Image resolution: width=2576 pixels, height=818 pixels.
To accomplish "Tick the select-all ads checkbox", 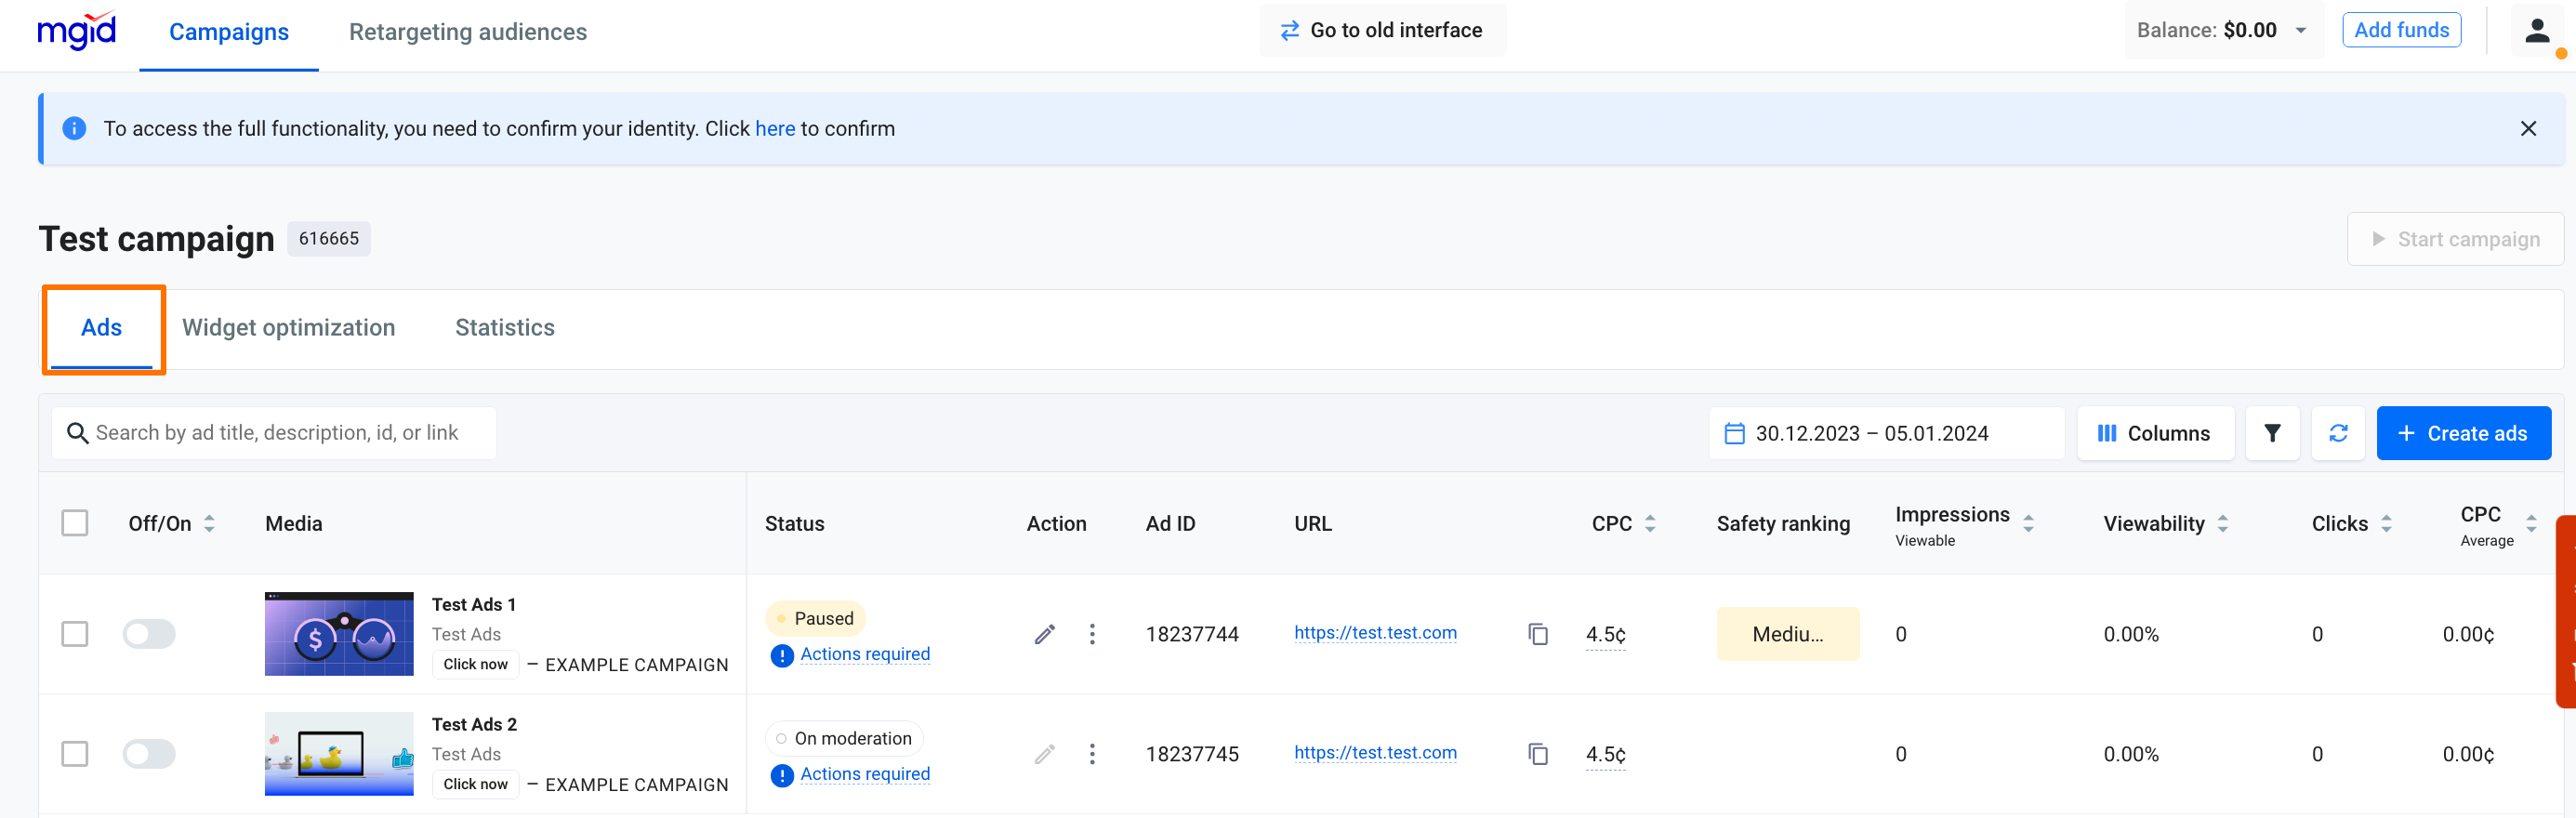I will pyautogui.click(x=75, y=523).
